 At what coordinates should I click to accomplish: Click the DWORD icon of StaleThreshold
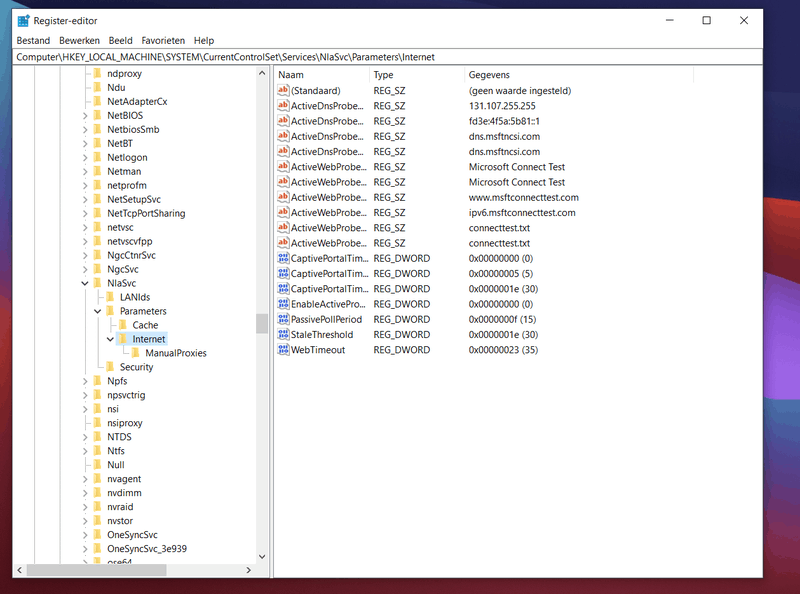[x=283, y=334]
